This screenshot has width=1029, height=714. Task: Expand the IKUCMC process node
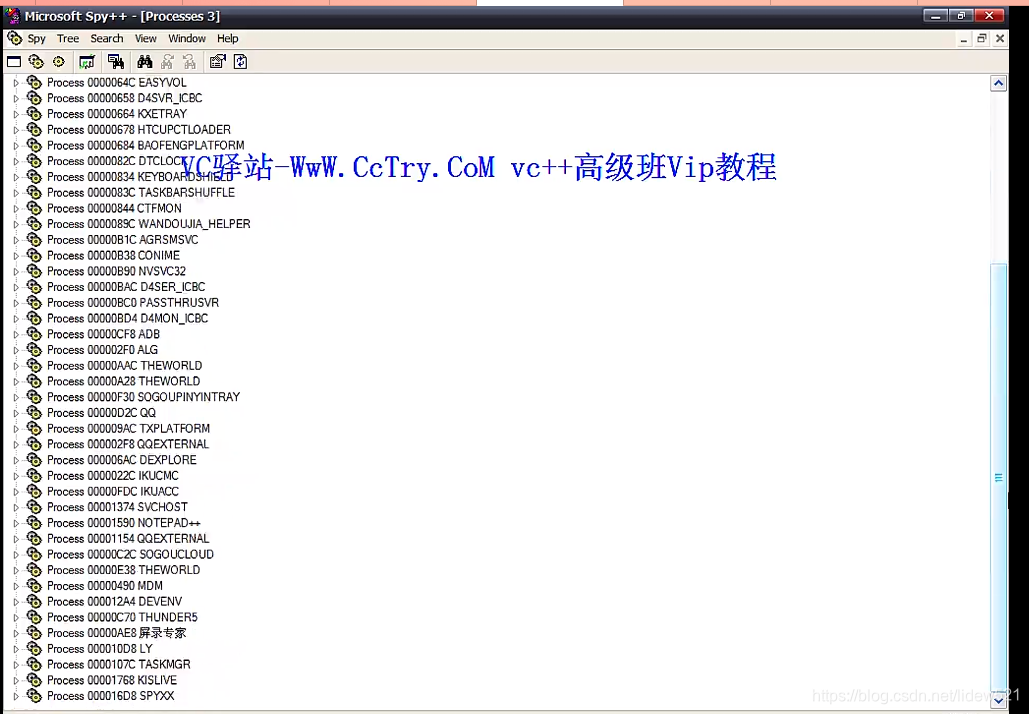point(16,476)
